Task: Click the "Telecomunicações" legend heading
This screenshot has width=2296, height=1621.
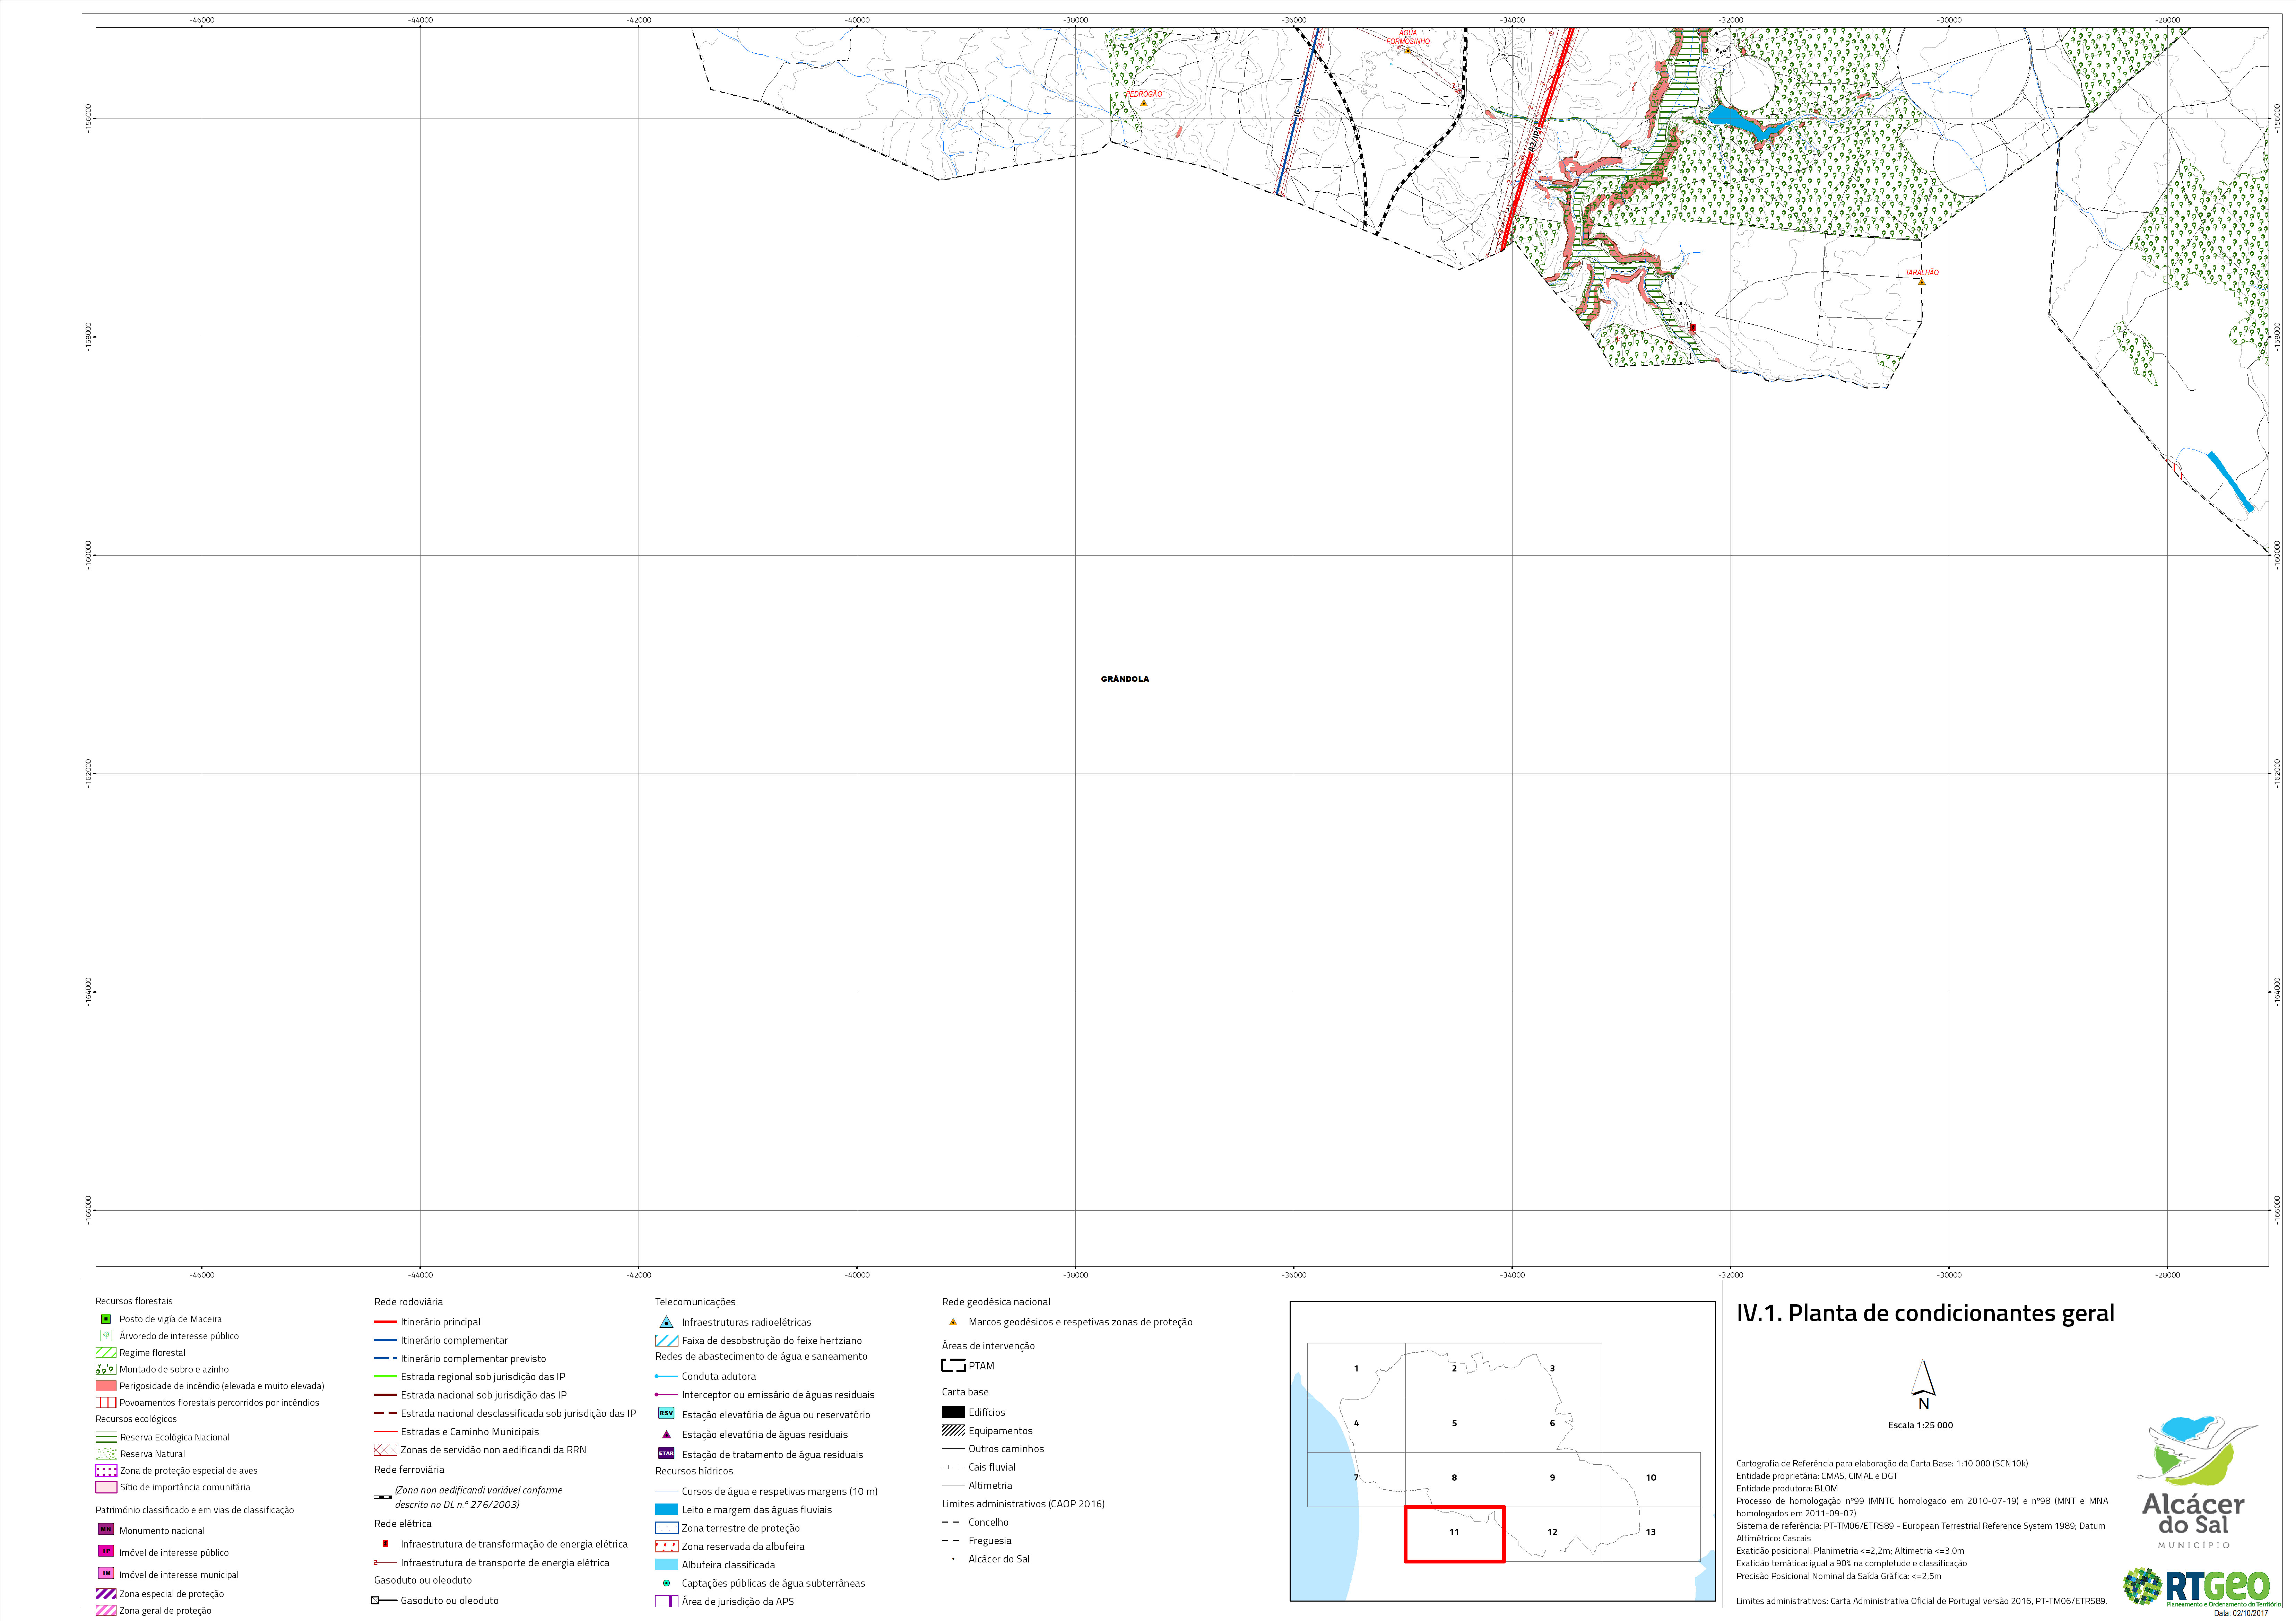Action: (695, 1302)
